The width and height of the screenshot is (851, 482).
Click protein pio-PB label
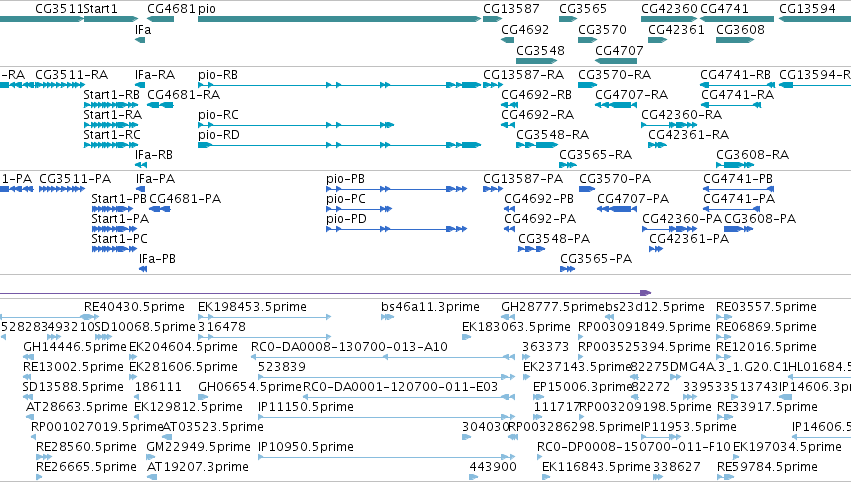tap(345, 179)
